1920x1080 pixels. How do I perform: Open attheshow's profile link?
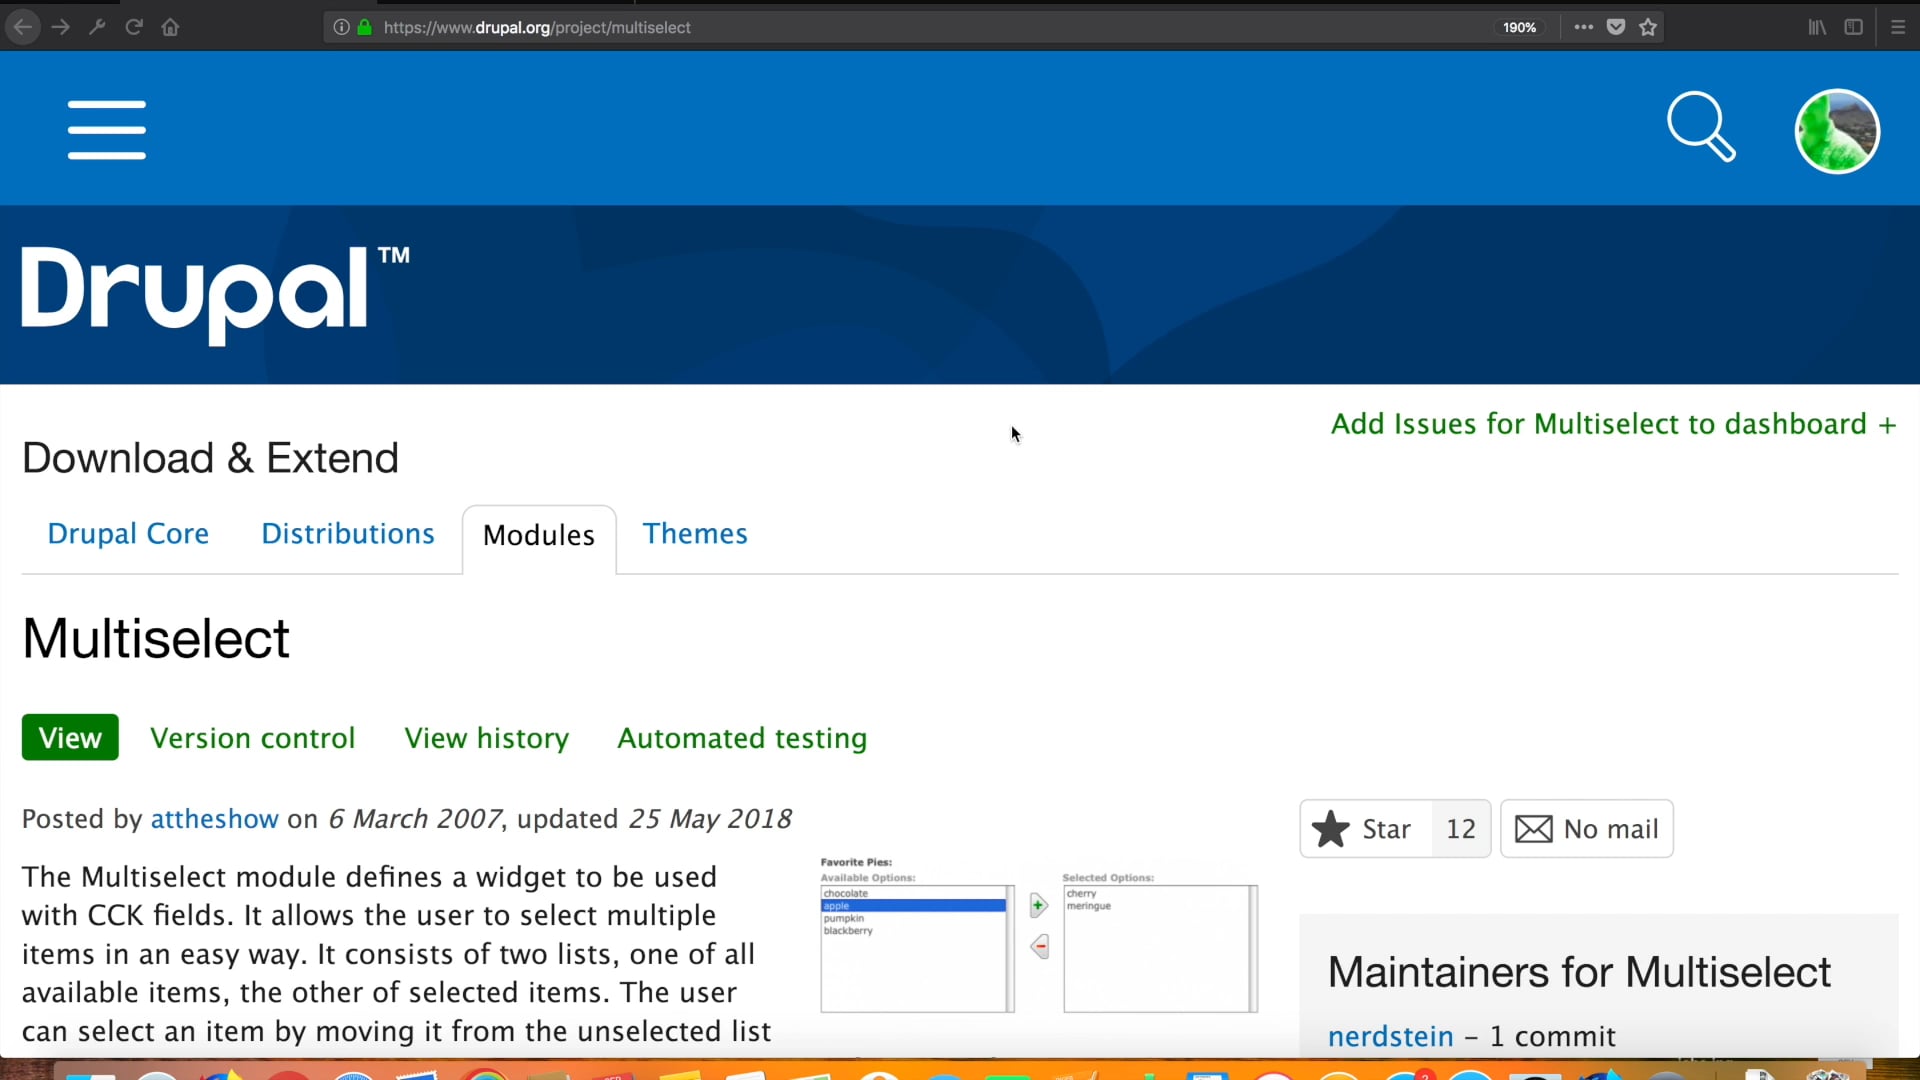point(214,818)
